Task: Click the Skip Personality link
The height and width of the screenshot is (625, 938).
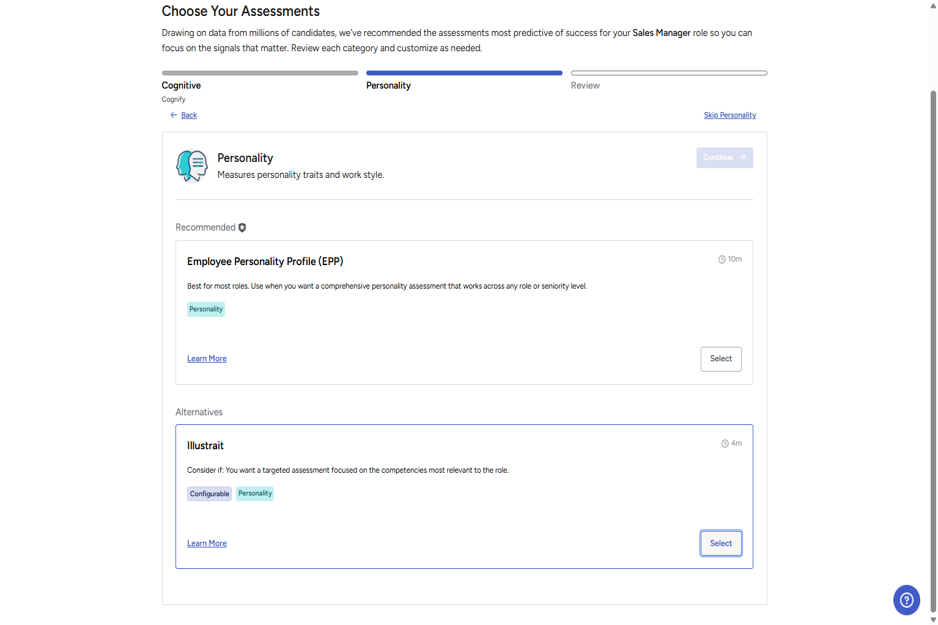Action: click(730, 115)
